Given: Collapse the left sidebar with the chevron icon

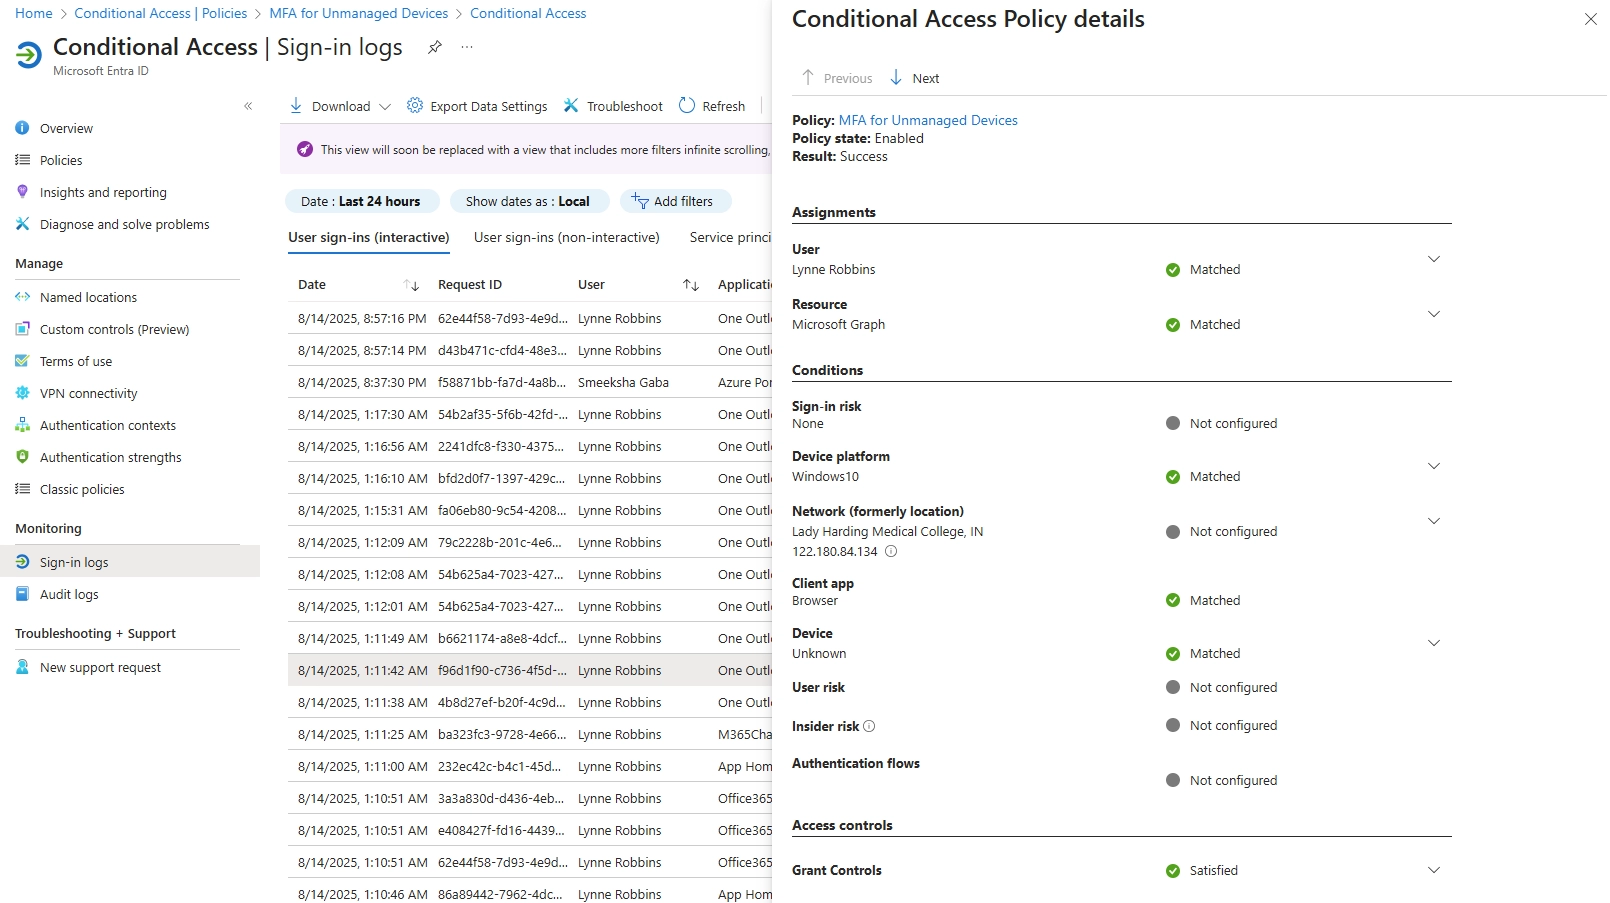Looking at the screenshot, I should (248, 106).
